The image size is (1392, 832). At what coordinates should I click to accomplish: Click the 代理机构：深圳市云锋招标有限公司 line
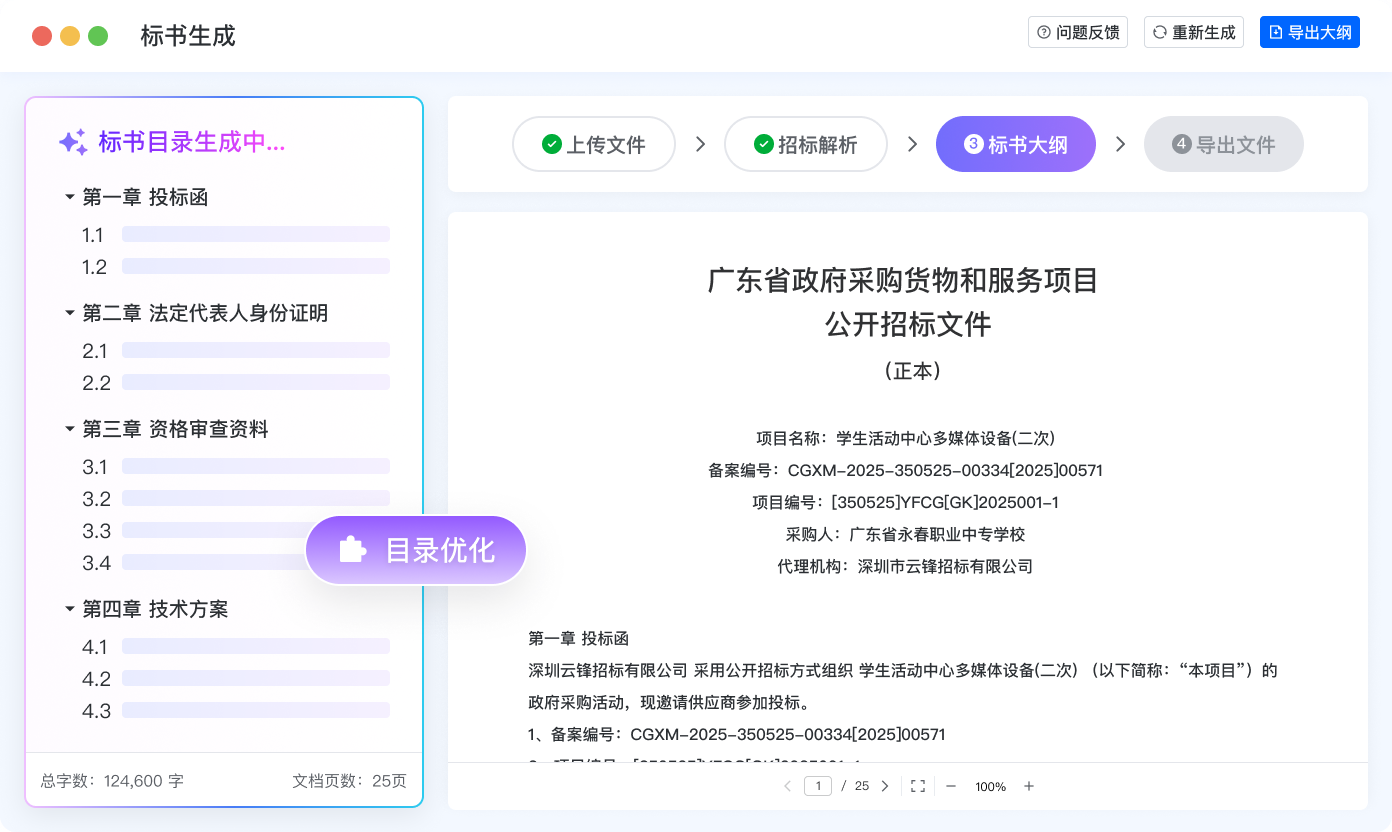tap(905, 566)
